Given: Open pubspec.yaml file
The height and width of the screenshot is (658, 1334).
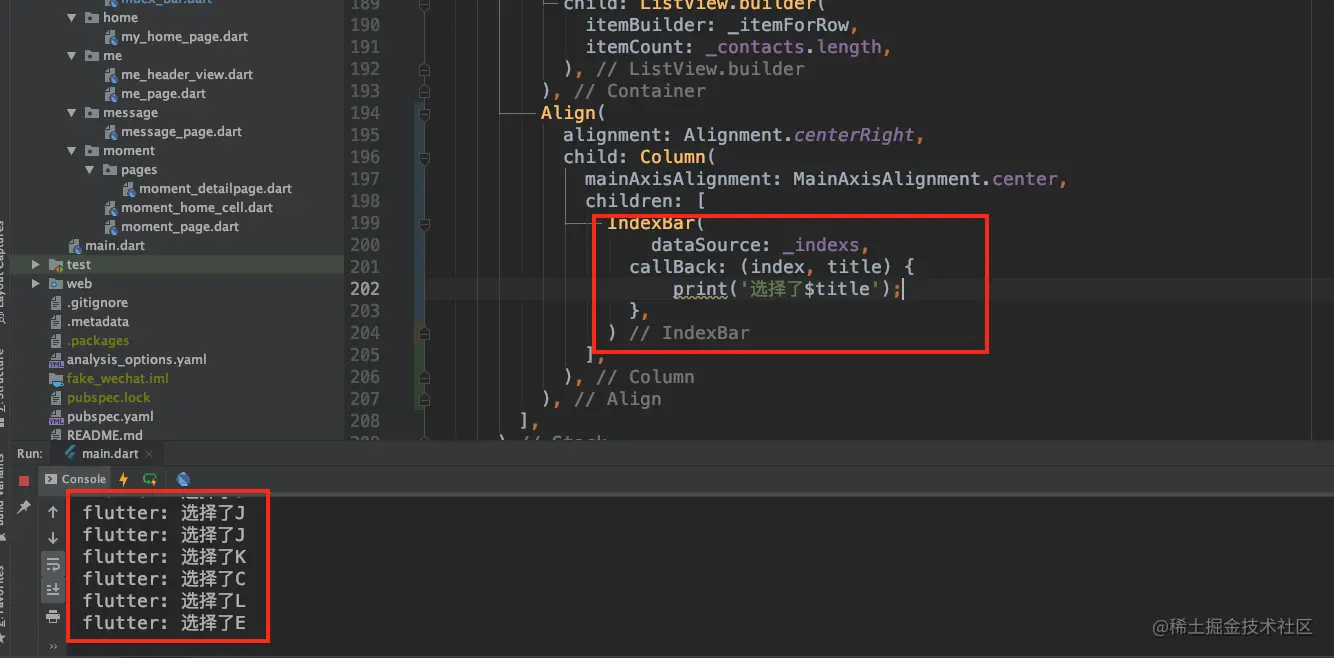Looking at the screenshot, I should coord(110,417).
